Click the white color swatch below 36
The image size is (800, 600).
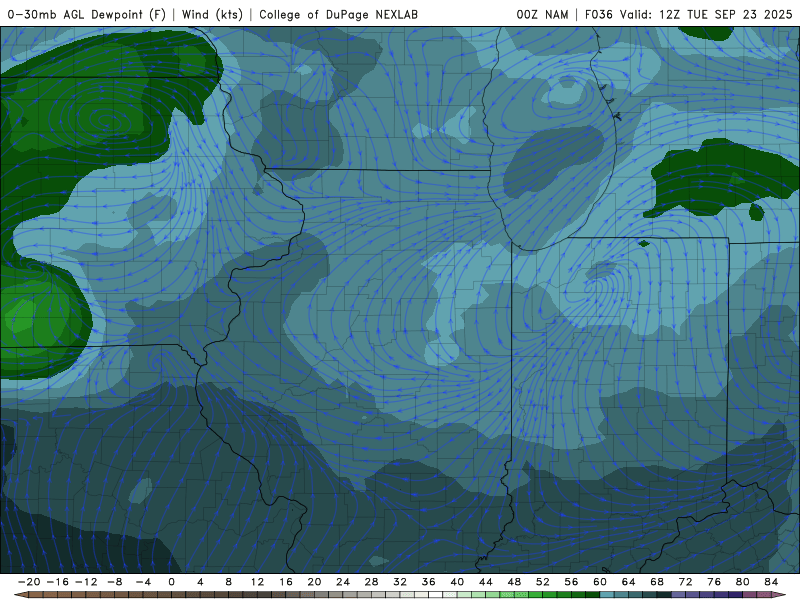click(436, 595)
